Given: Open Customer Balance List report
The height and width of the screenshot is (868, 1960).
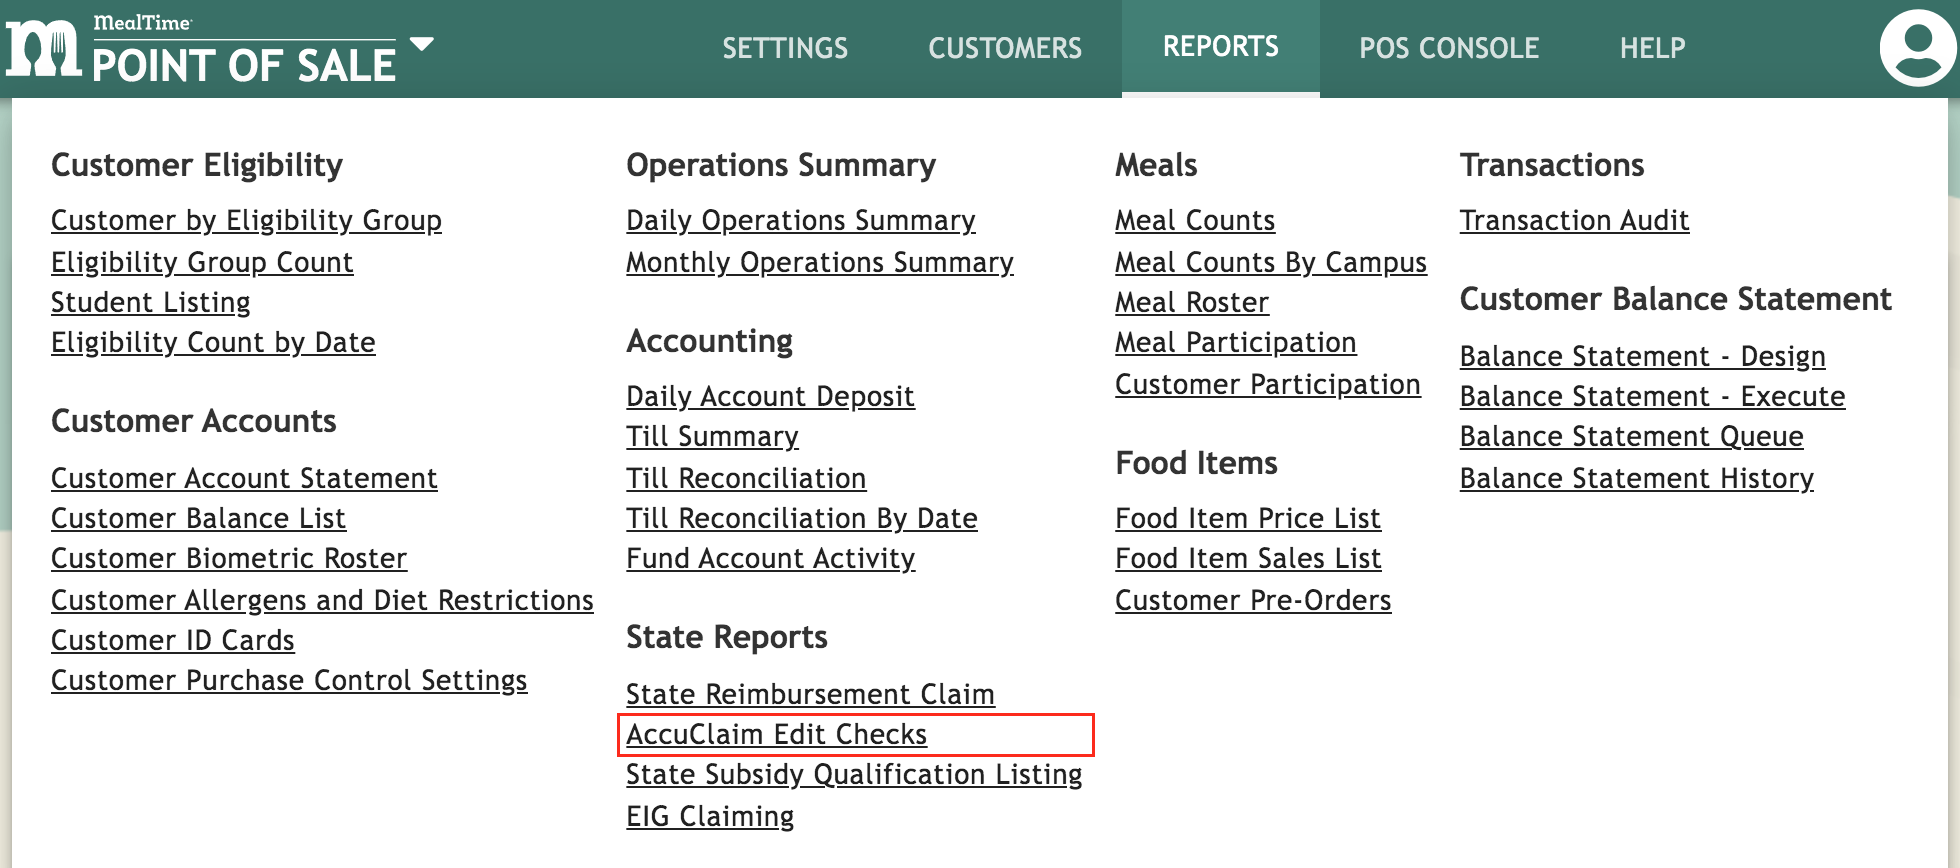Looking at the screenshot, I should (x=198, y=518).
